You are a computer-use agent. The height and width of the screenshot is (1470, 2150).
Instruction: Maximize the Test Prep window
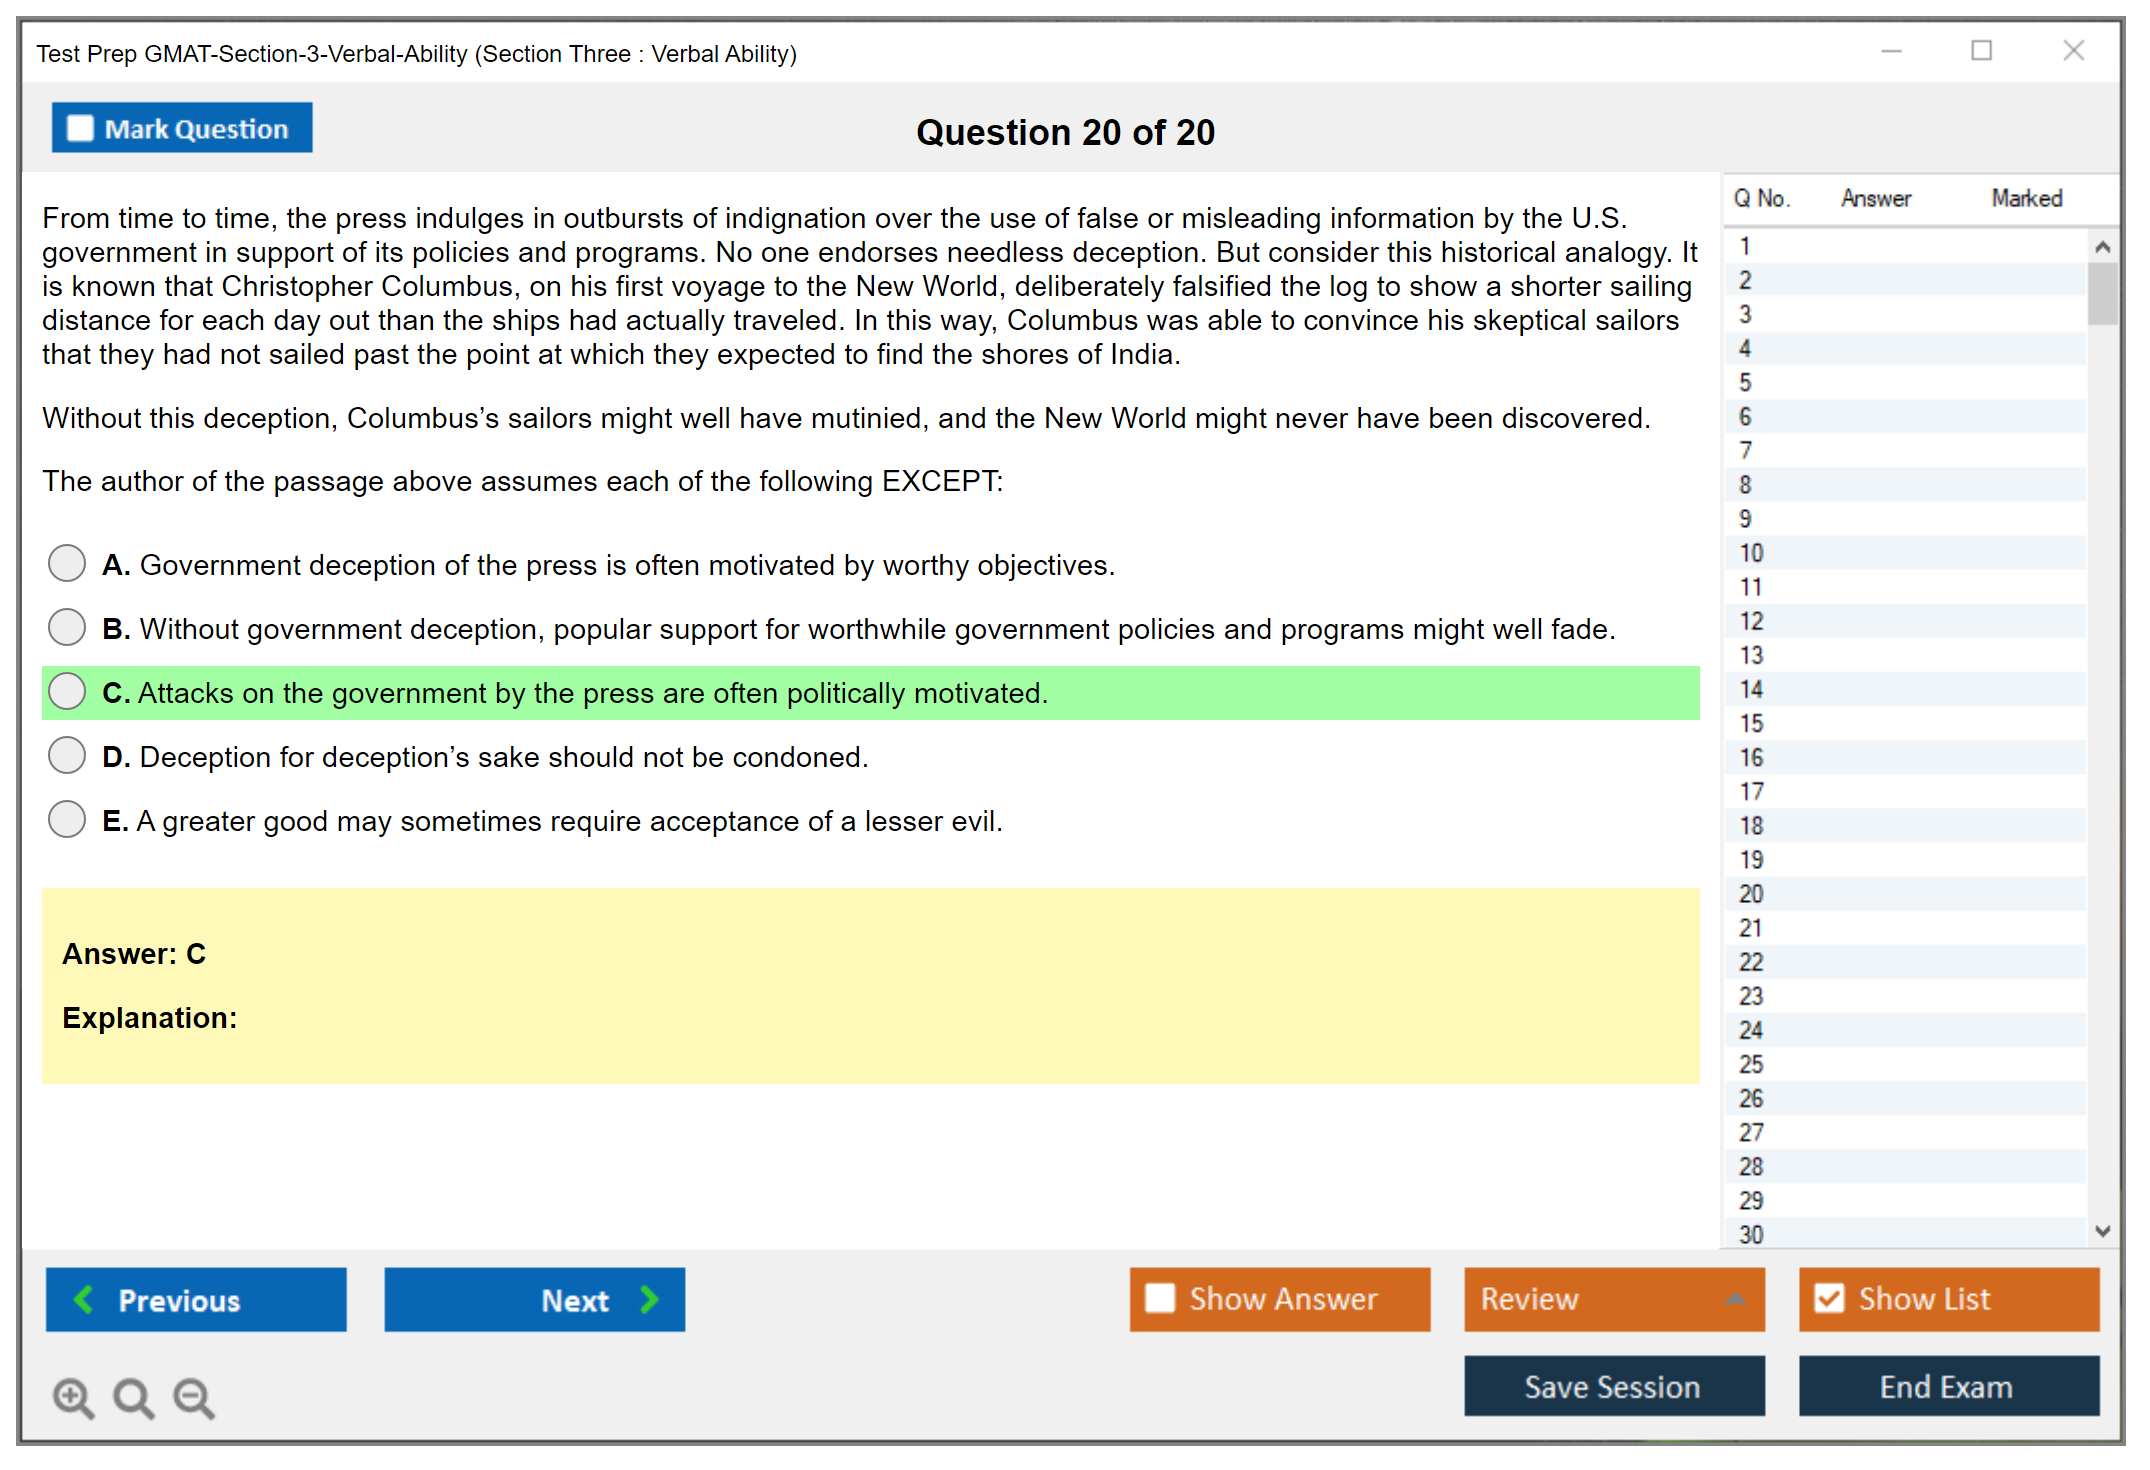(1981, 51)
